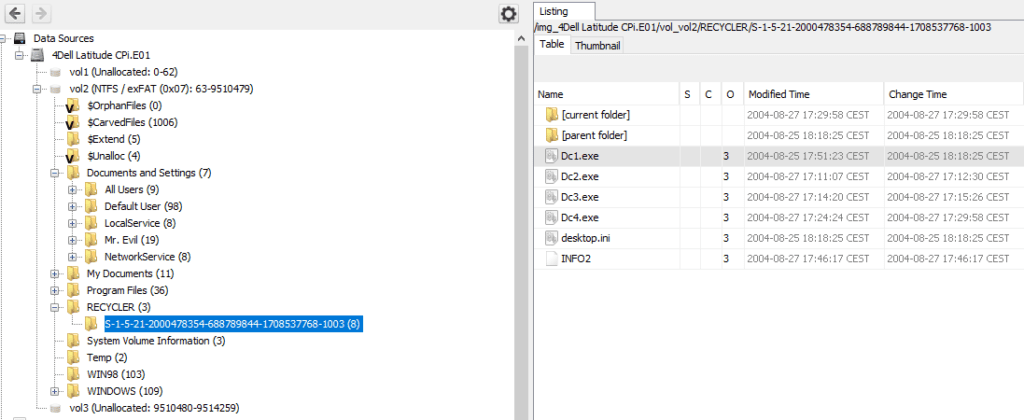Go back with the left arrow button
Screen dimensions: 1024x420
[x=15, y=12]
